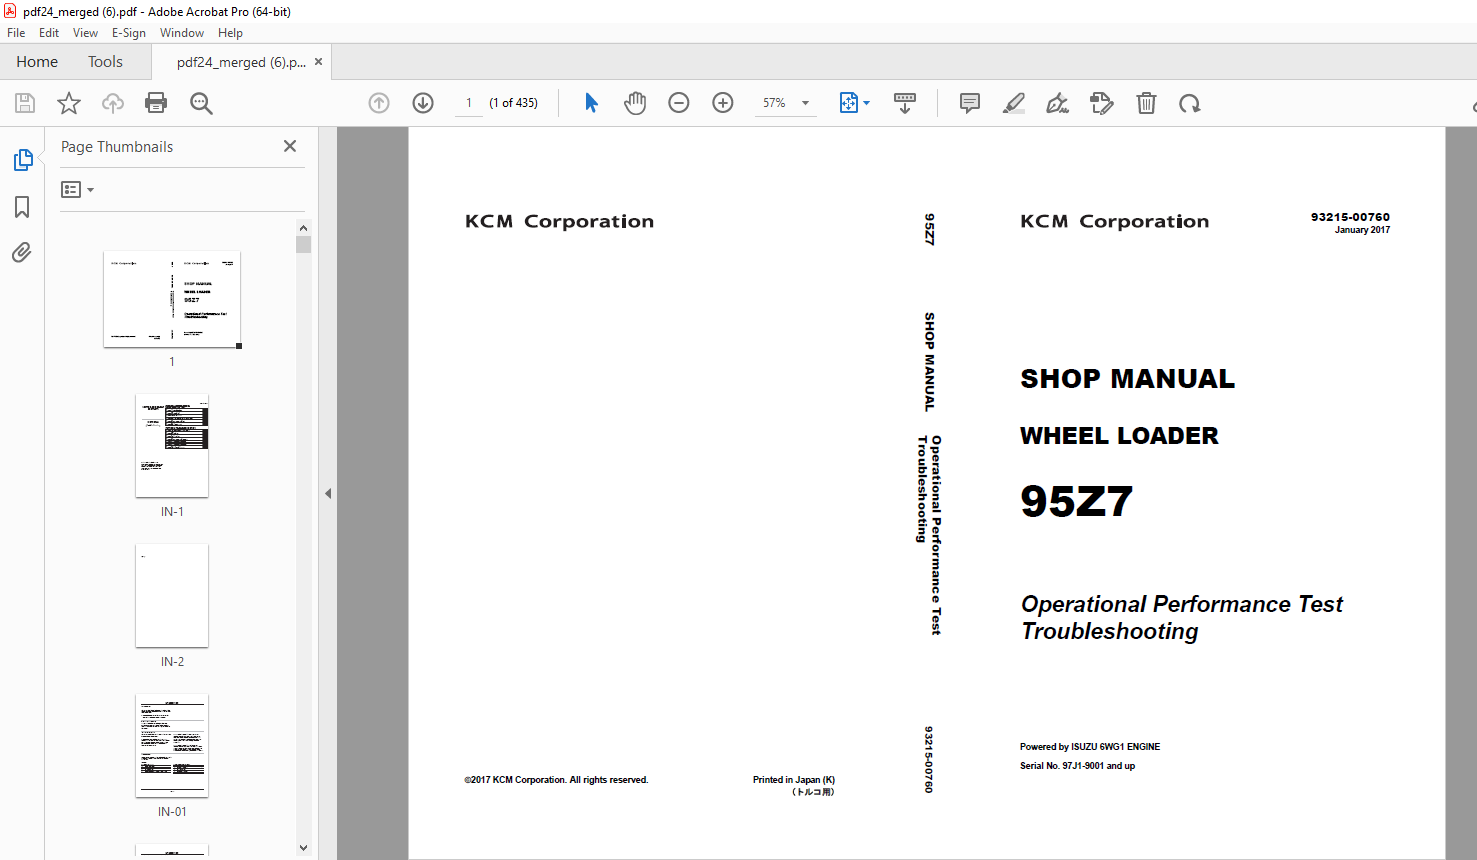Click the scrolling mode icon
Viewport: 1477px width, 860px height.
point(905,103)
